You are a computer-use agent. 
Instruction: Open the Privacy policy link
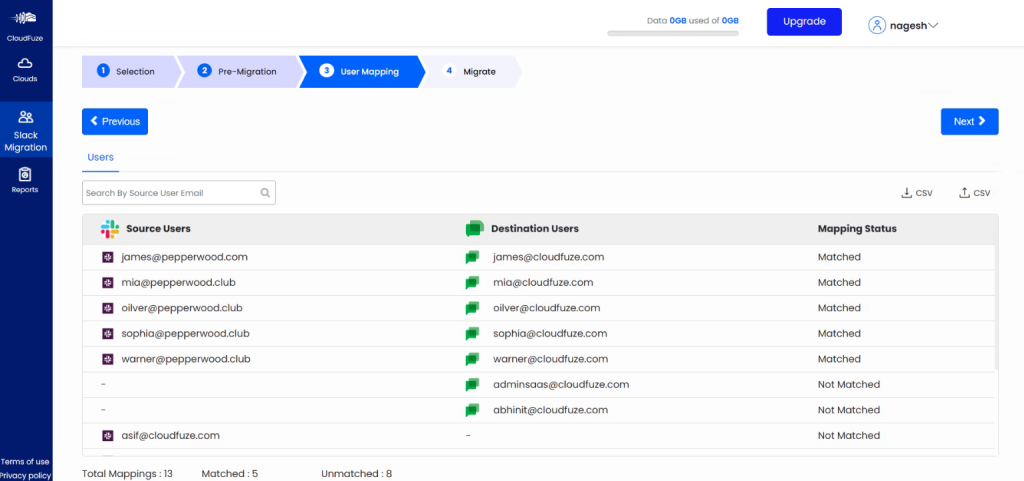point(25,475)
